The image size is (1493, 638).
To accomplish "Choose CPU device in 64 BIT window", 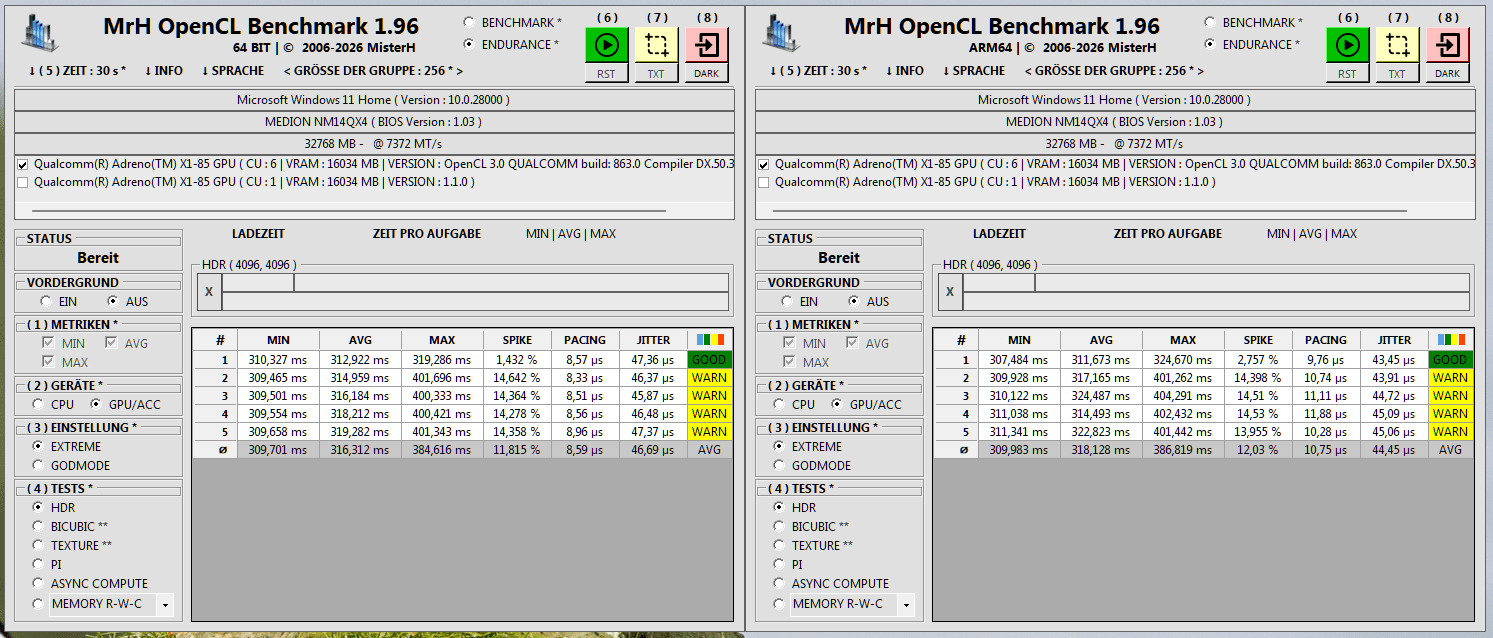I will 38,405.
